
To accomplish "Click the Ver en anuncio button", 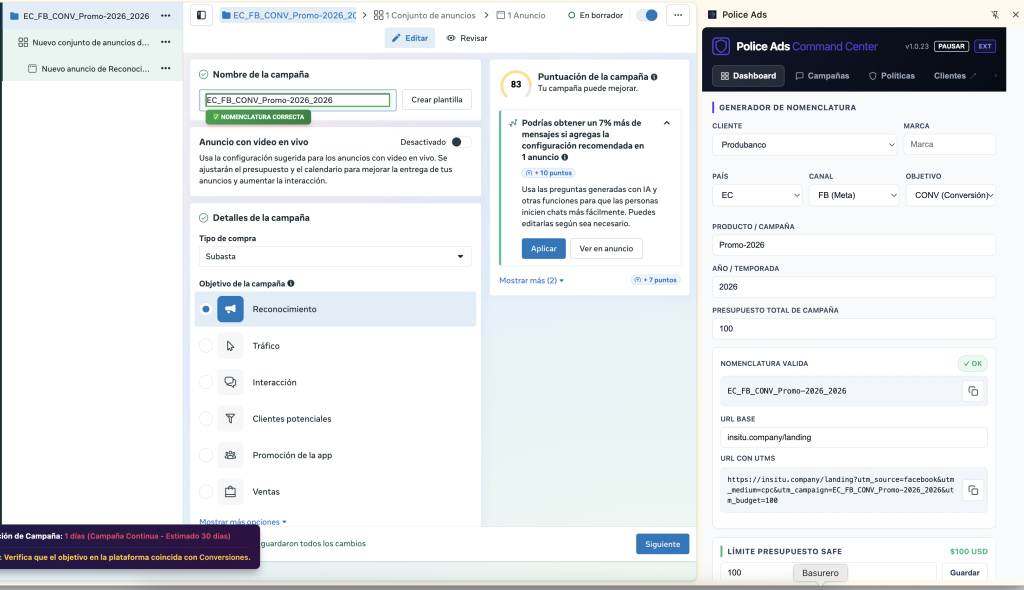I will (x=606, y=248).
